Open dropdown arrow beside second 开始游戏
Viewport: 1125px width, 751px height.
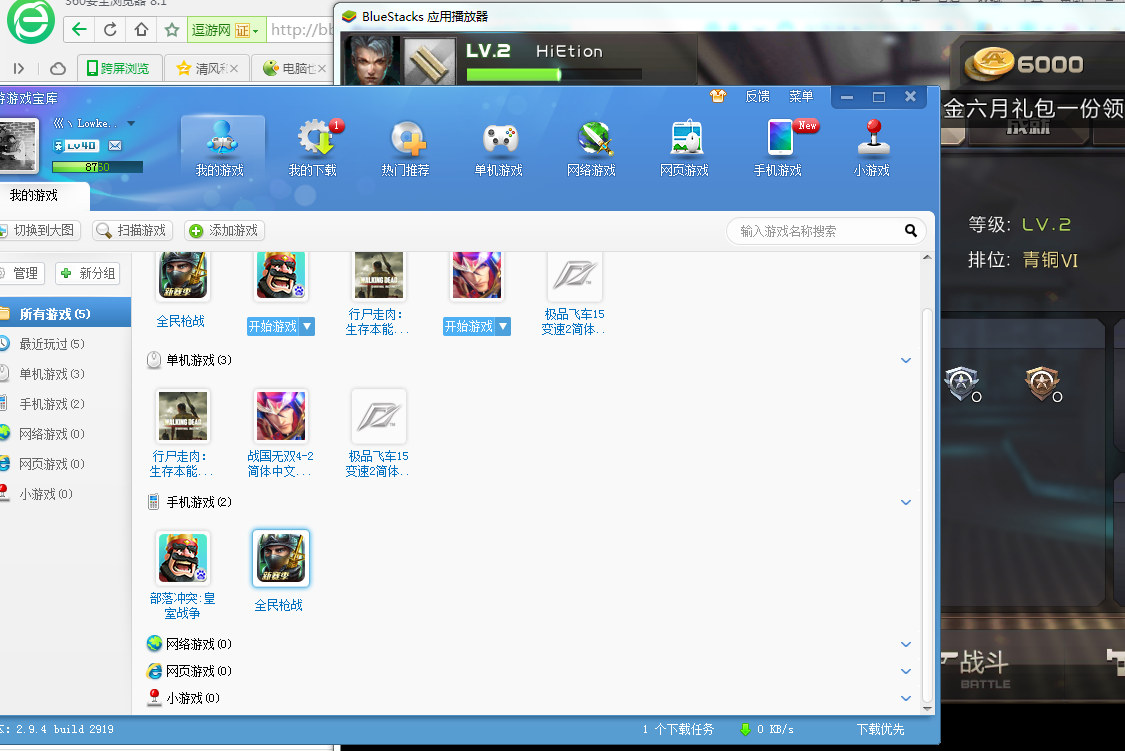click(504, 326)
